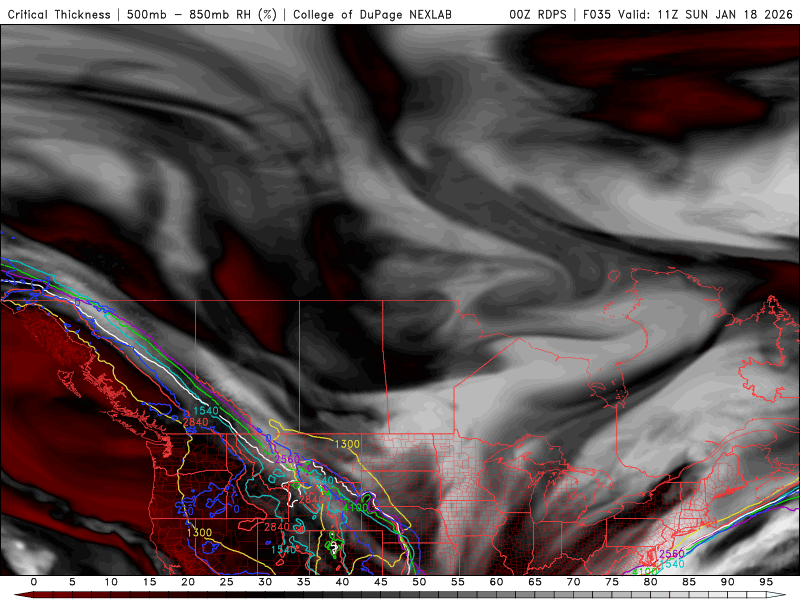Image resolution: width=800 pixels, height=600 pixels.
Task: Select the 10 tick on the RH color scale
Action: coord(111,582)
